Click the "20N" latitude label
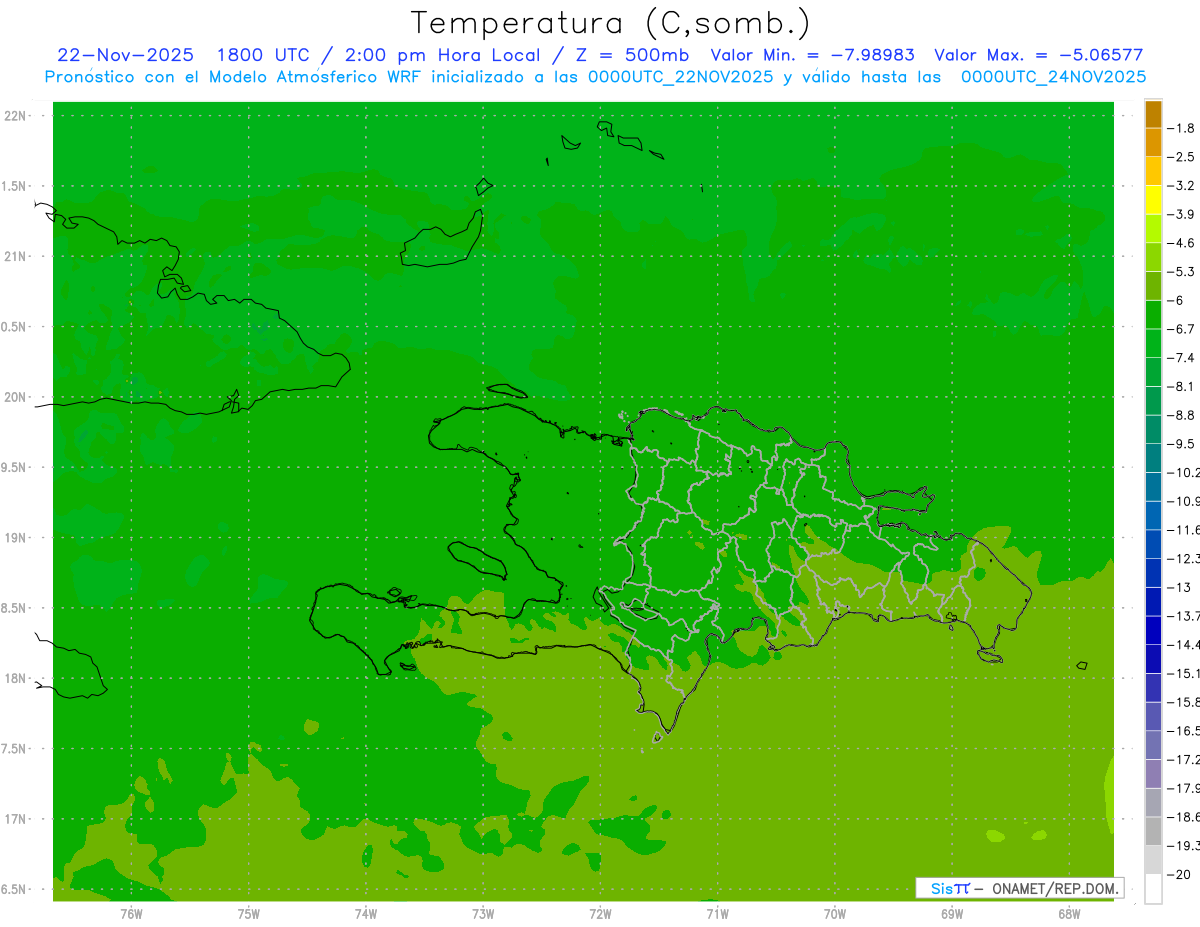This screenshot has width=1200, height=927. point(17,397)
